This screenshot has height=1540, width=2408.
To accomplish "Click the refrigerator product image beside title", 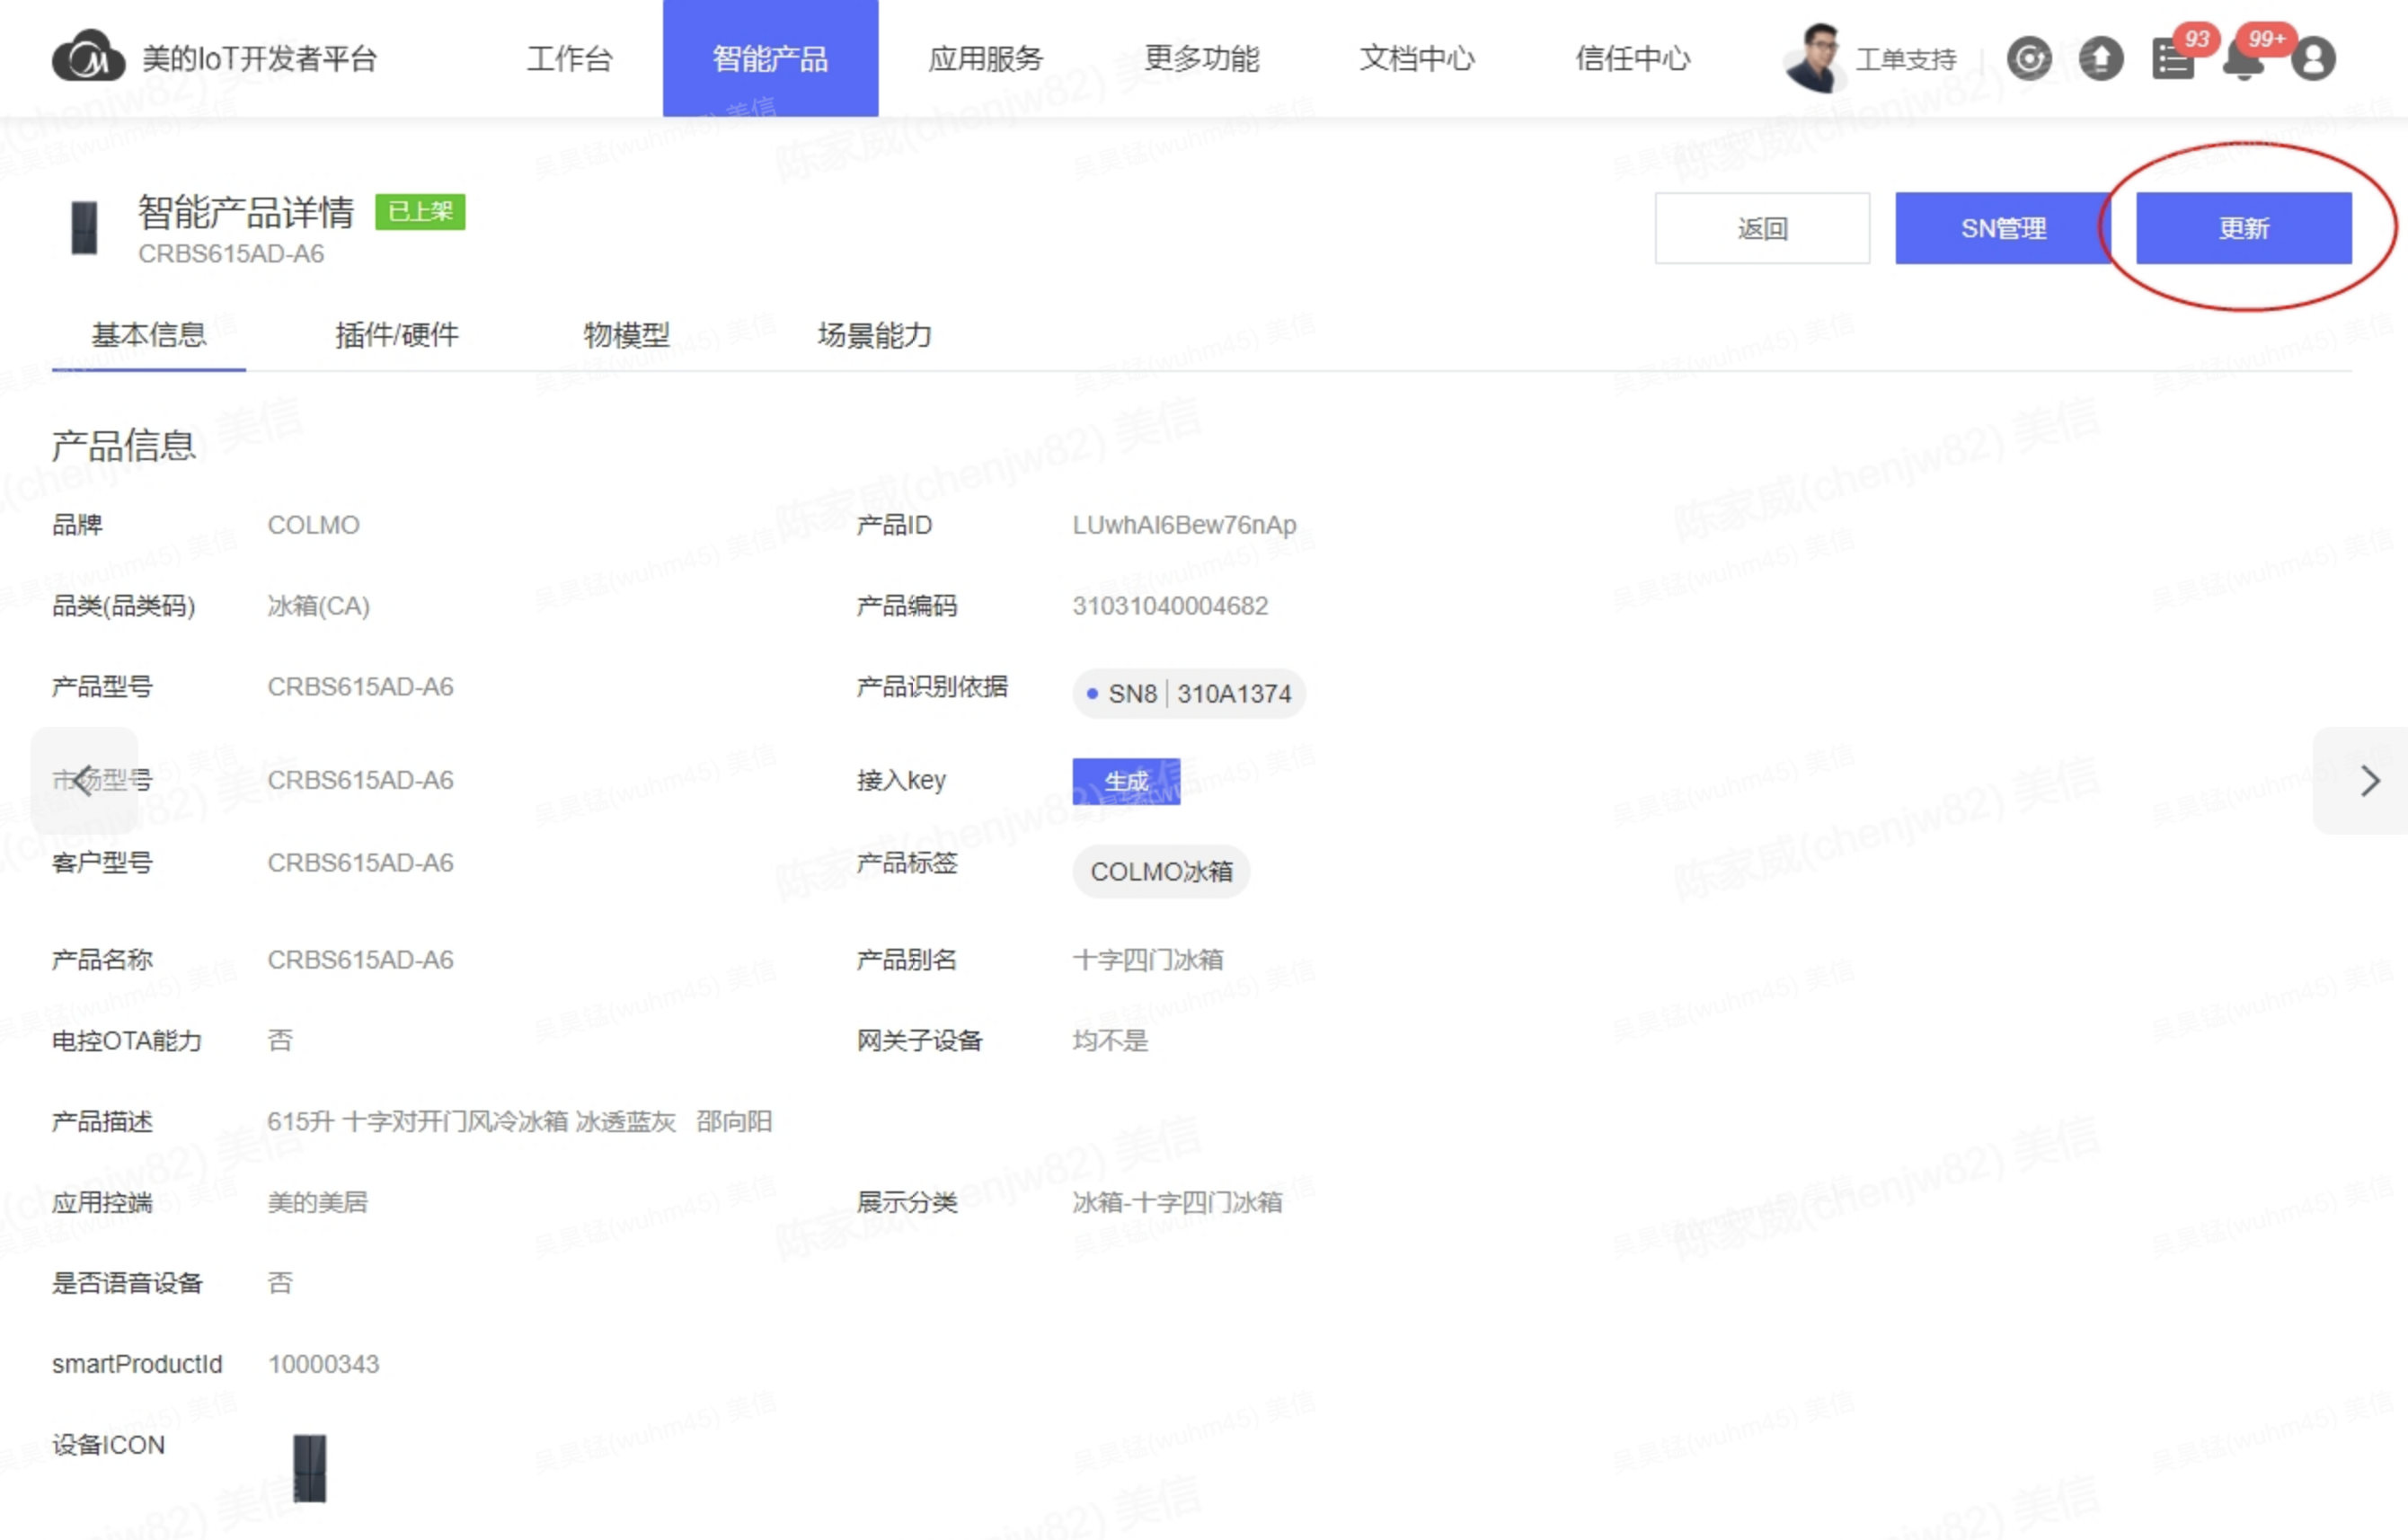I will click(85, 227).
